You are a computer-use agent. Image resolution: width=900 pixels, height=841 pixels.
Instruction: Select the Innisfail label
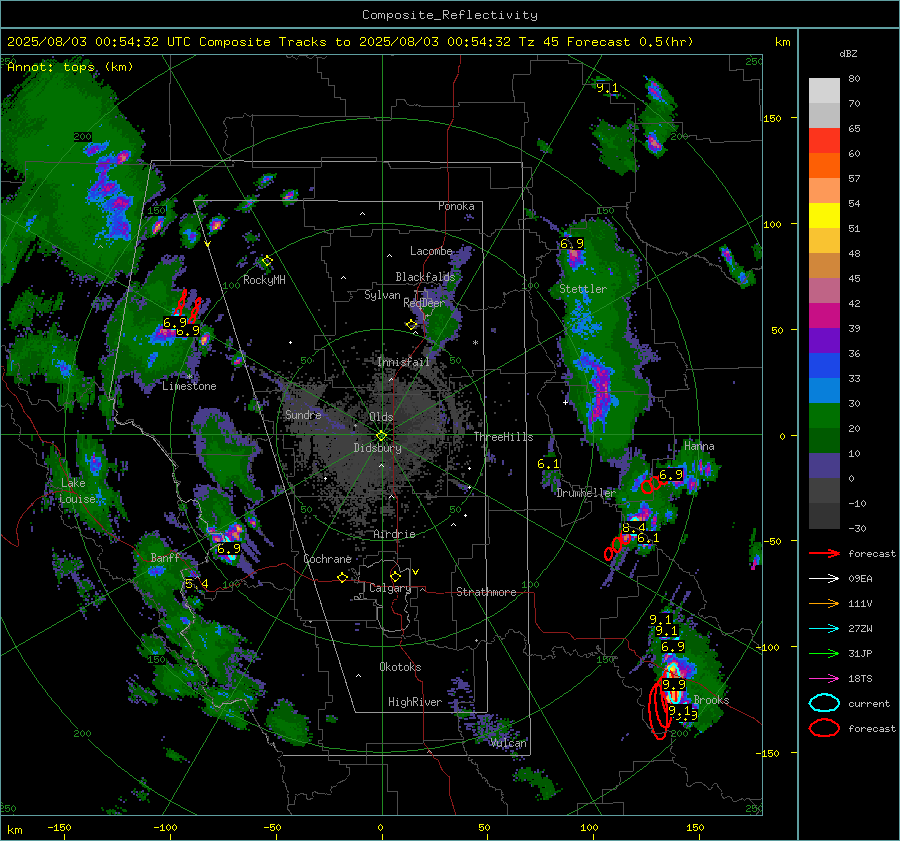[x=403, y=362]
